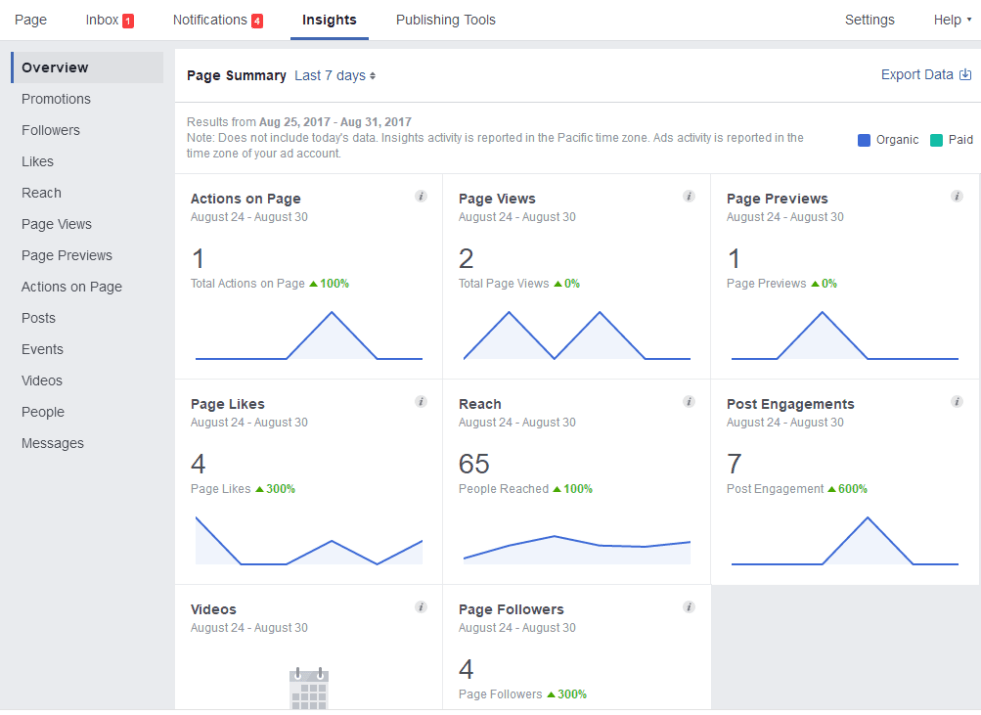Viewport: 981px width, 715px height.
Task: Click the blue Organic legend swatch
Action: (864, 140)
